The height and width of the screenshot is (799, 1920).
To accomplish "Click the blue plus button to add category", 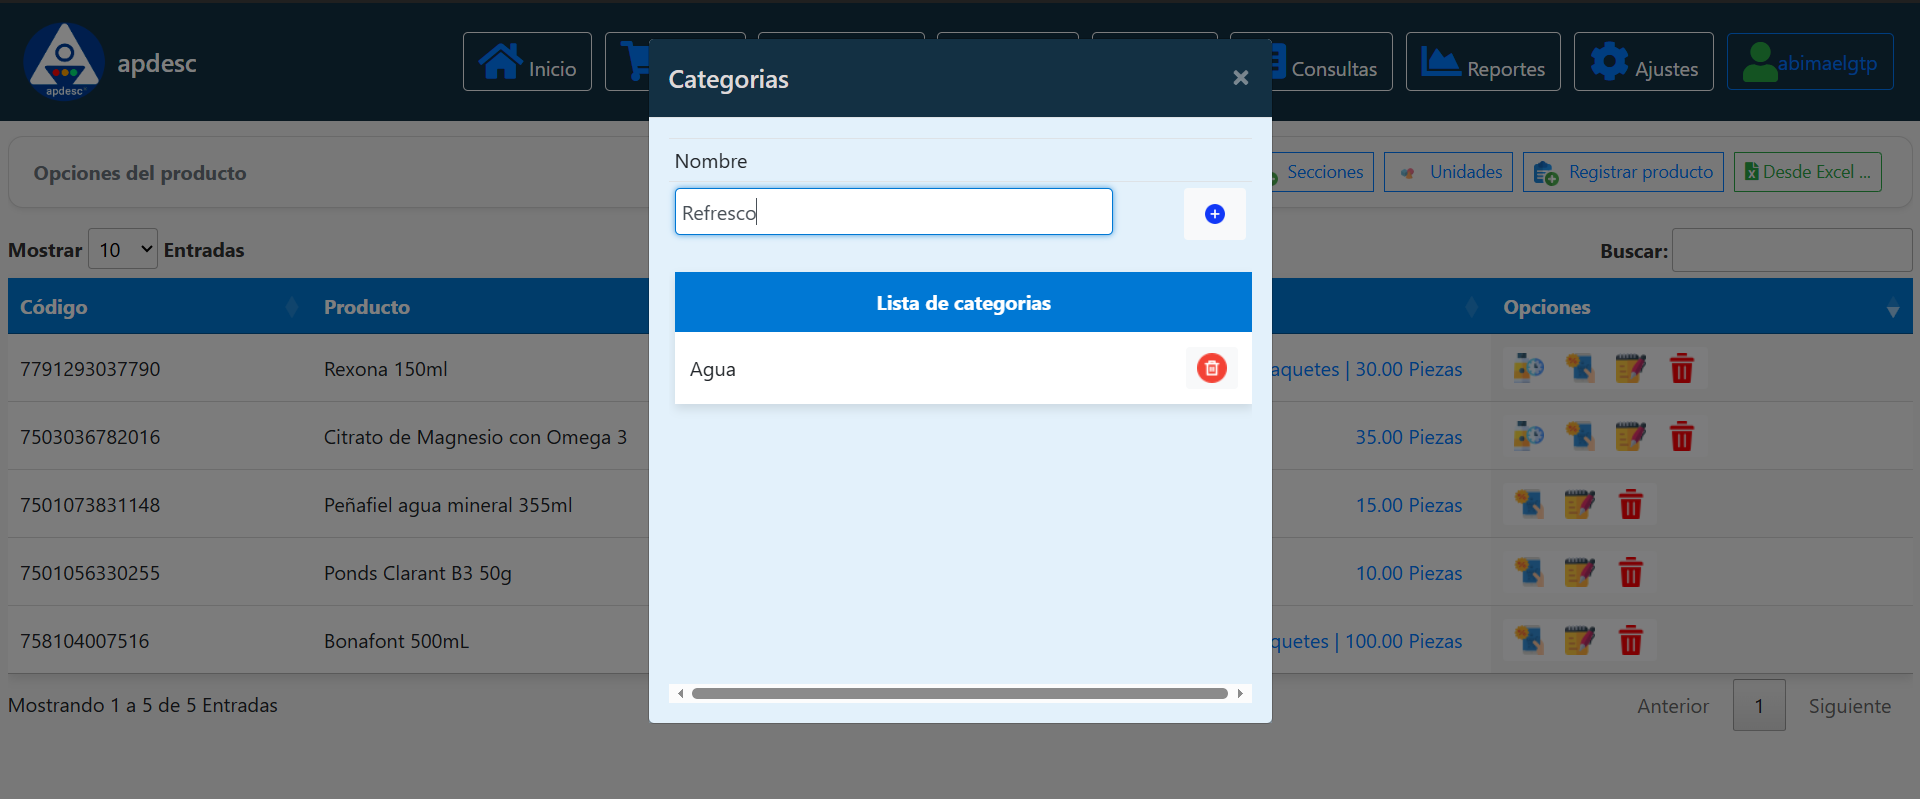I will 1214,214.
